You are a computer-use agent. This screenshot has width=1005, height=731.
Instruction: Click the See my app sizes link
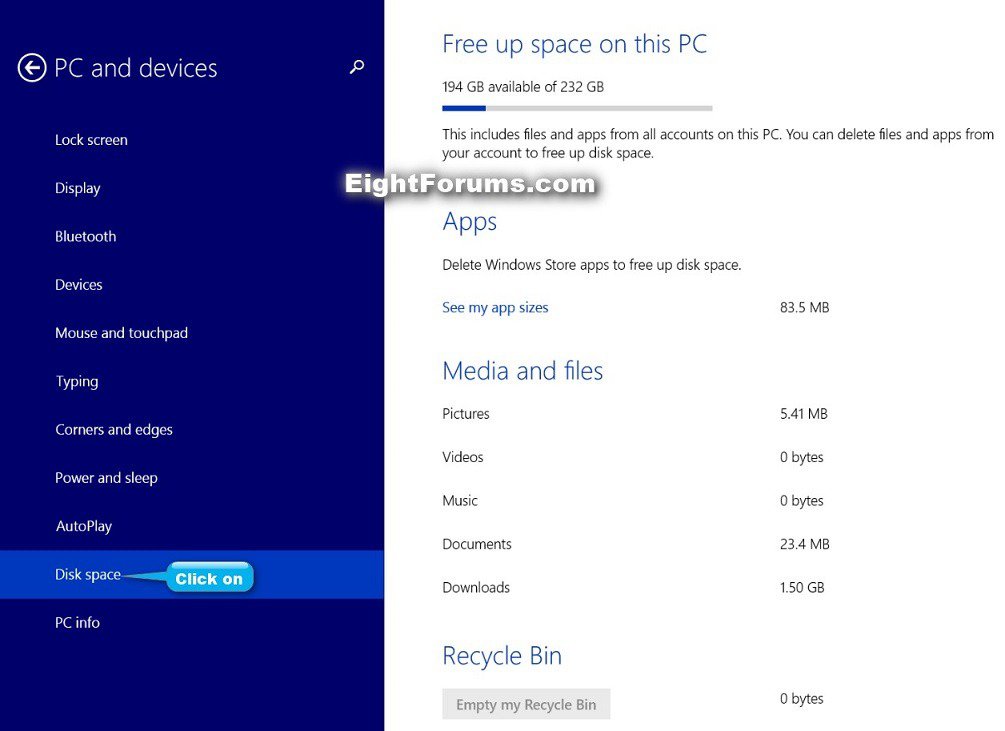tap(495, 308)
